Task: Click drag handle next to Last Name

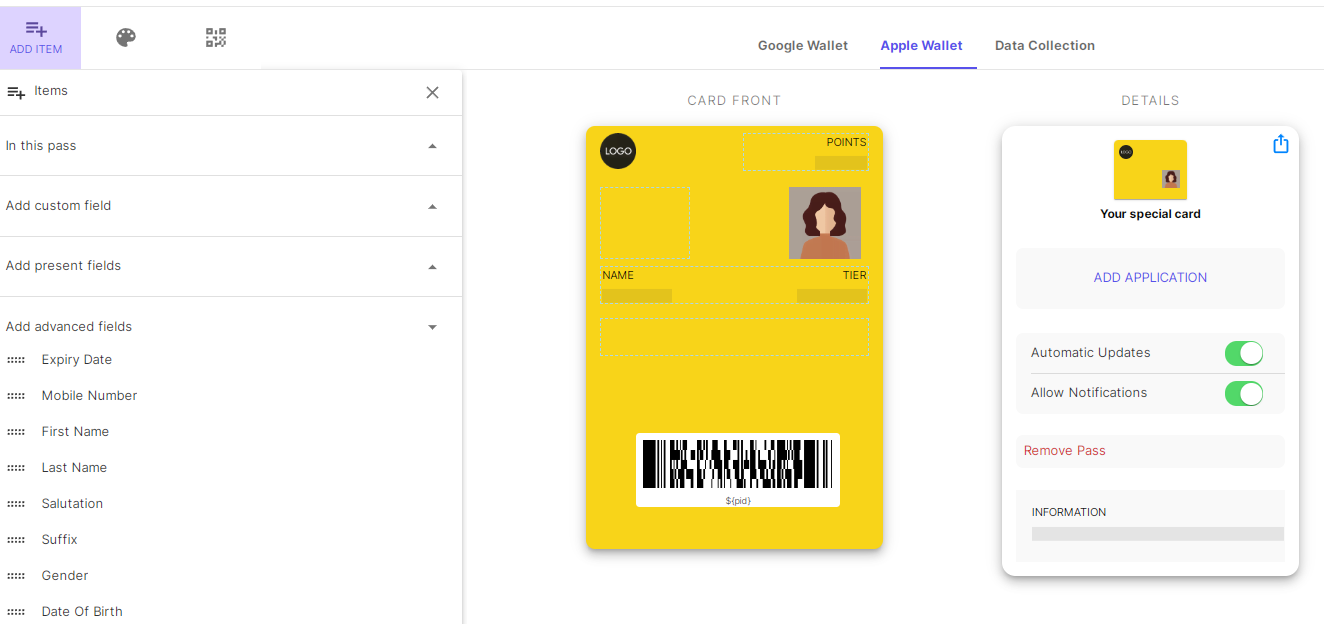Action: coord(16,468)
